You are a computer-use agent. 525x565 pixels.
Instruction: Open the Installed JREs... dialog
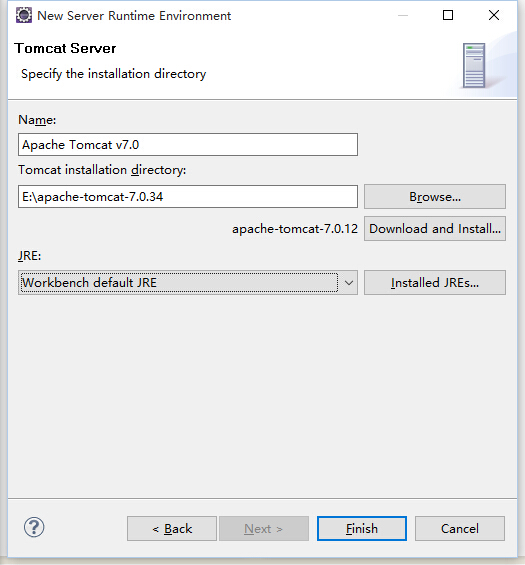pos(435,283)
